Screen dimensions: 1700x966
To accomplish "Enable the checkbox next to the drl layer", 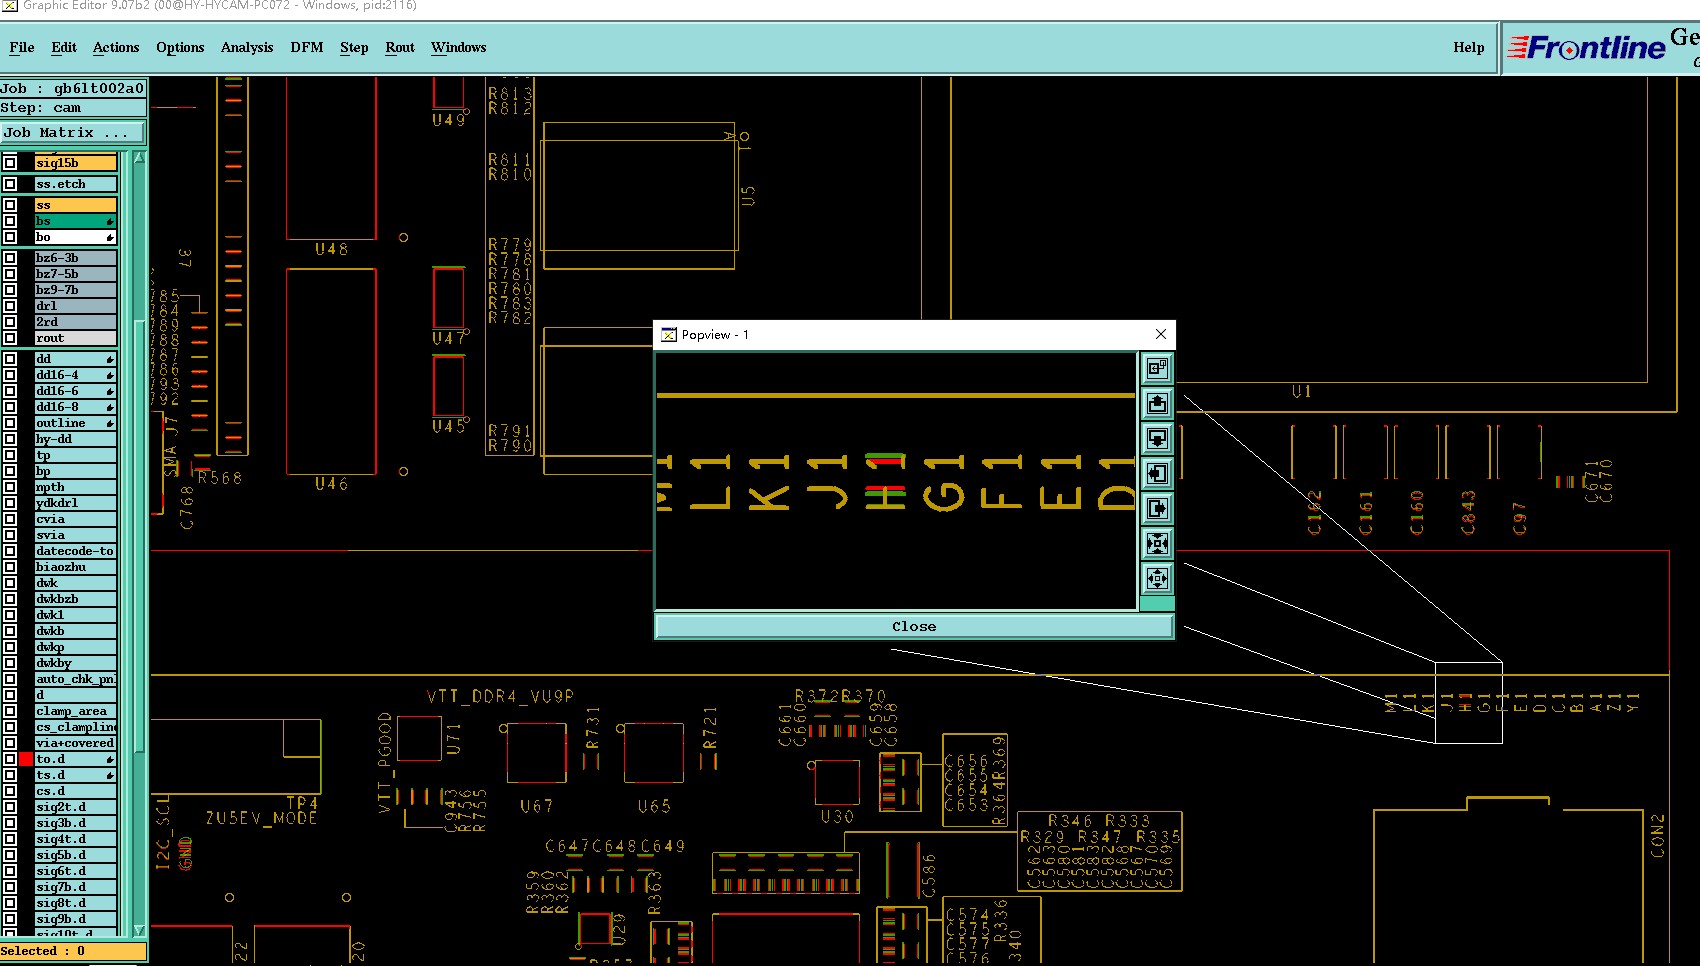I will pos(10,306).
